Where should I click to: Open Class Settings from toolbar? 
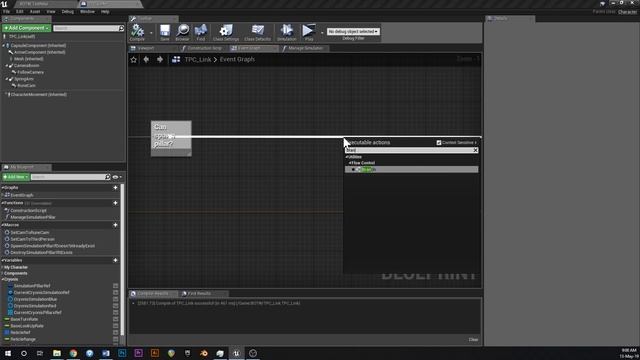226,32
